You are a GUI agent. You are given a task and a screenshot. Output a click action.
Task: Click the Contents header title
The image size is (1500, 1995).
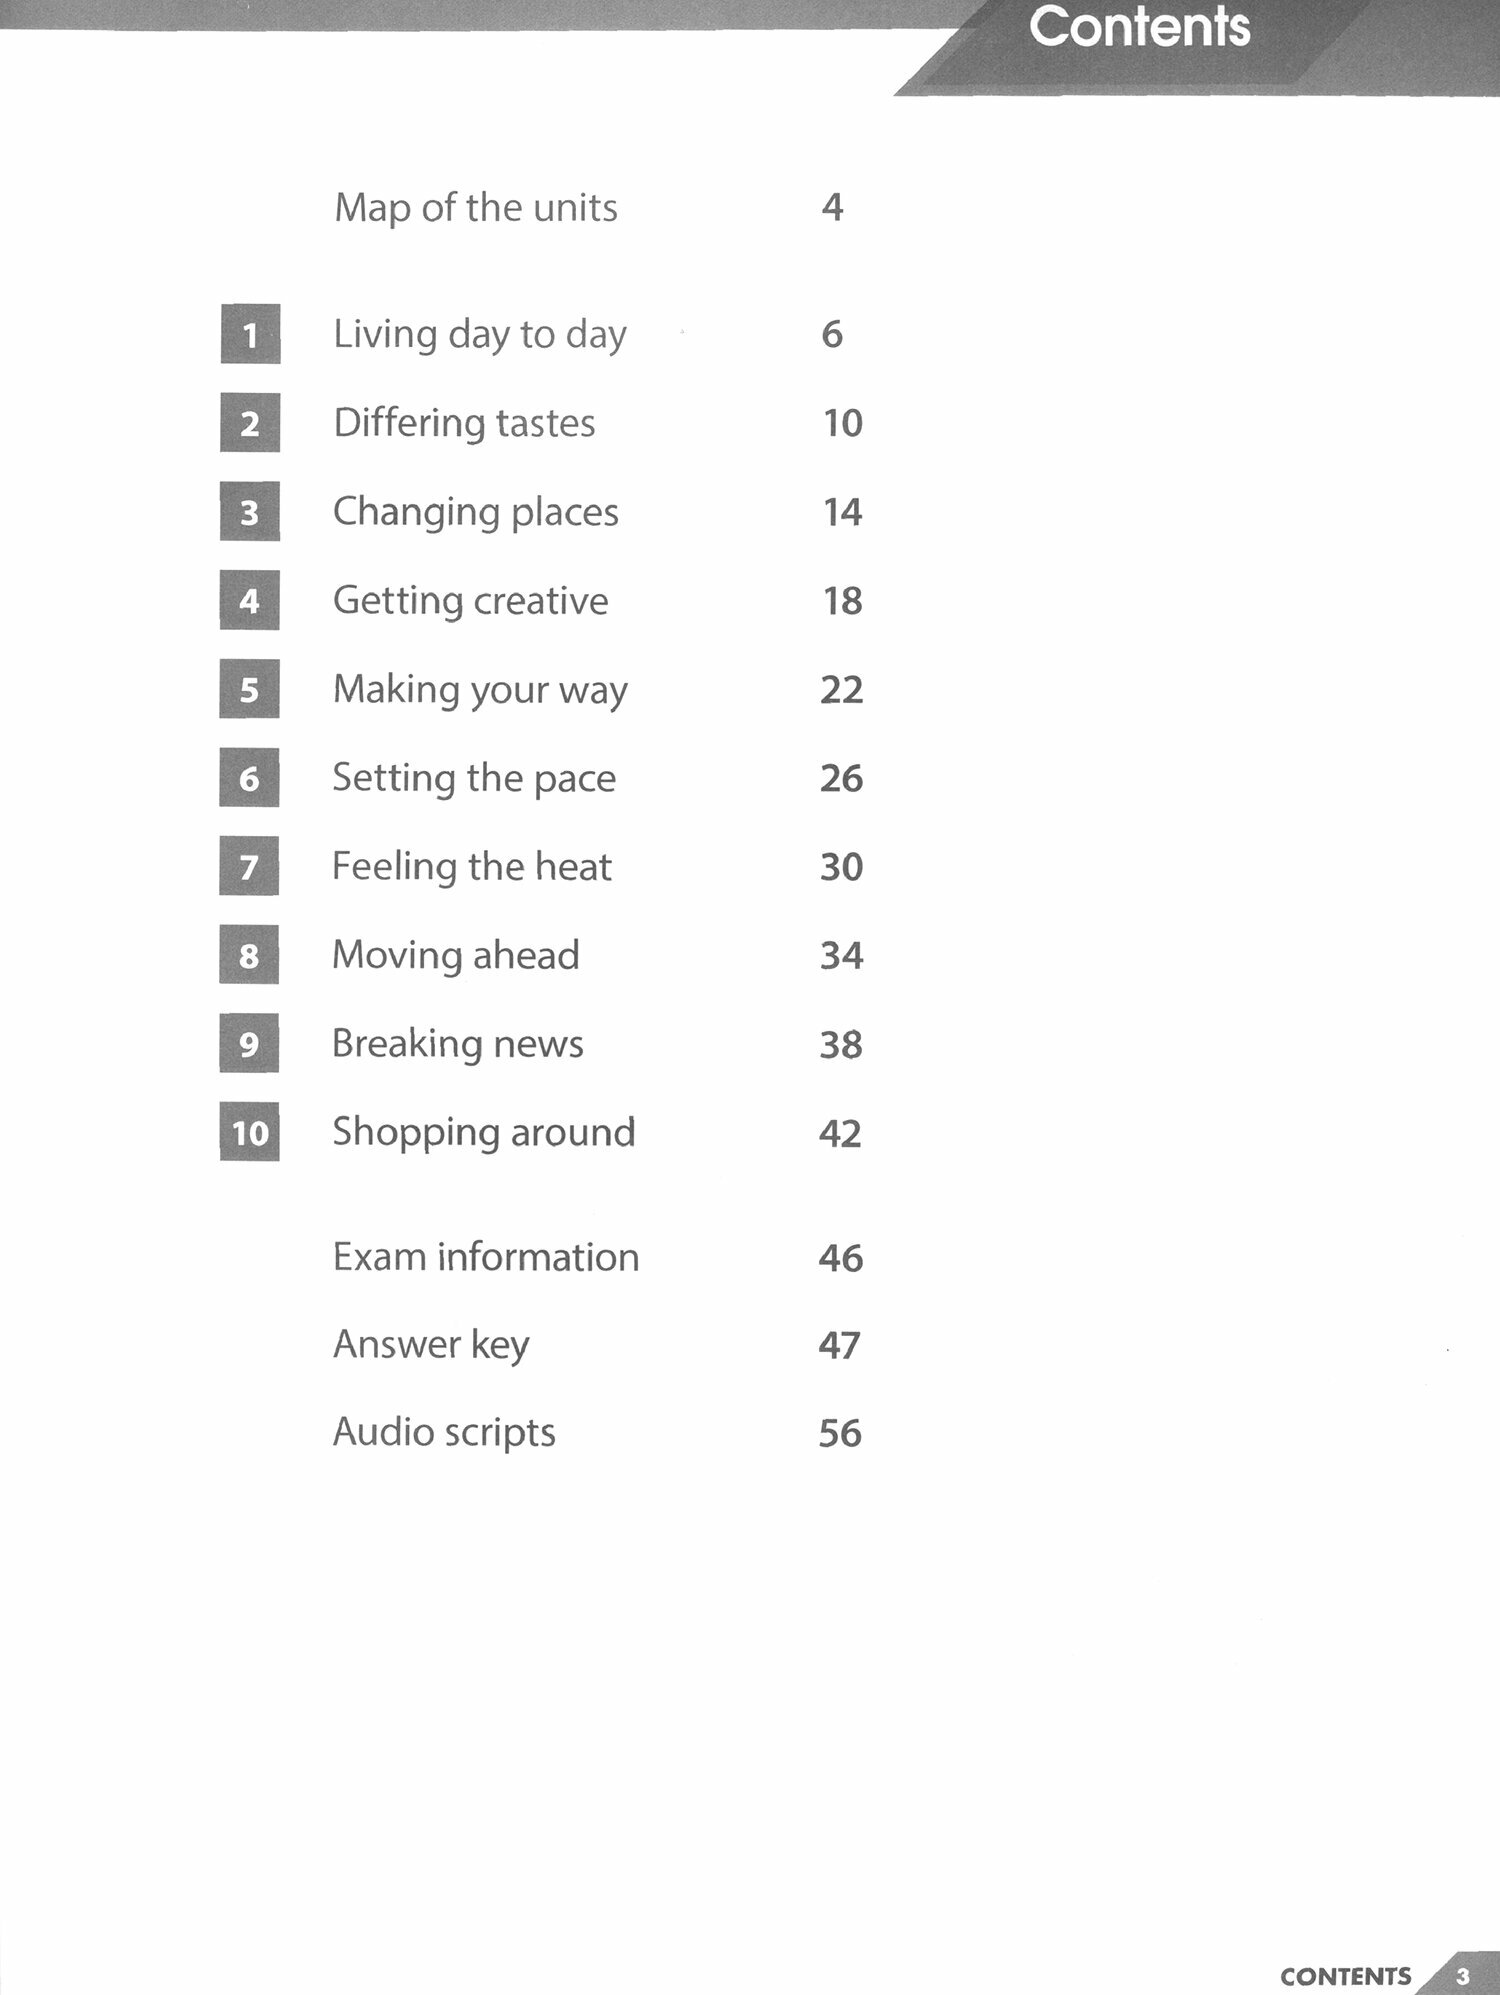(1139, 27)
